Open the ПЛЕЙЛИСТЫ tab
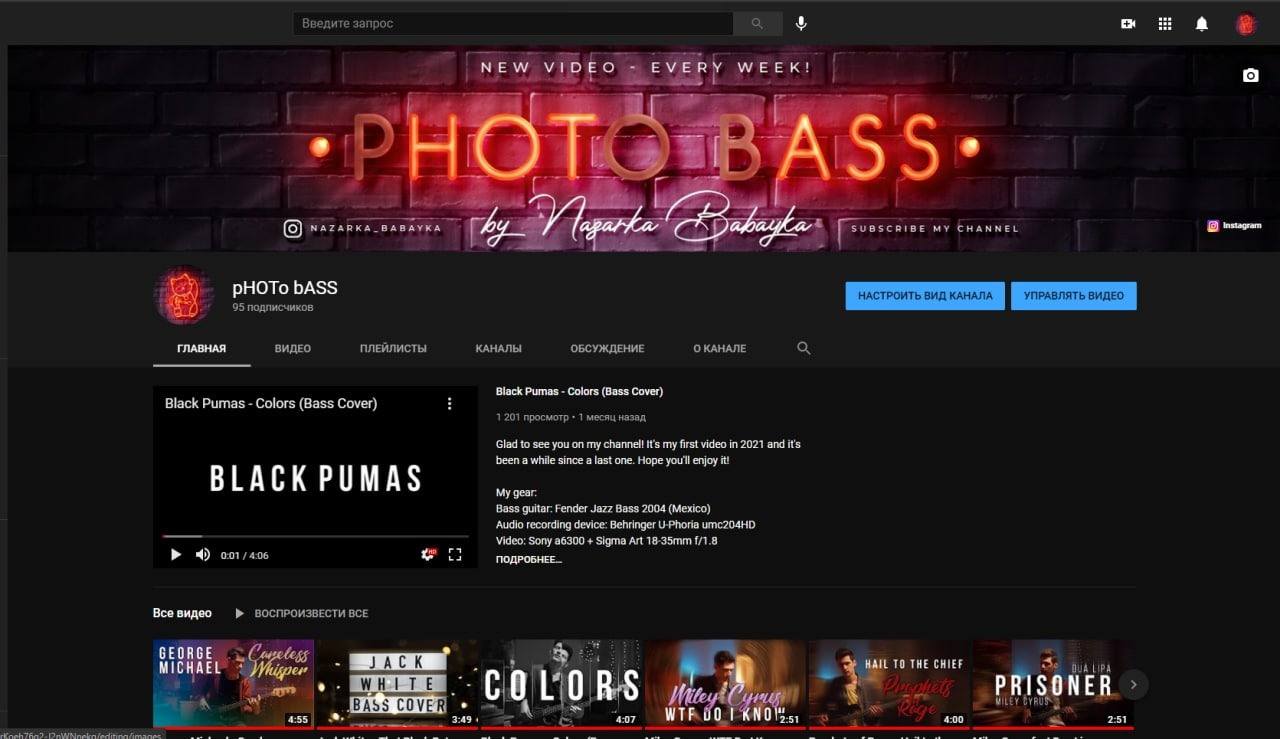Image resolution: width=1280 pixels, height=739 pixels. 393,348
